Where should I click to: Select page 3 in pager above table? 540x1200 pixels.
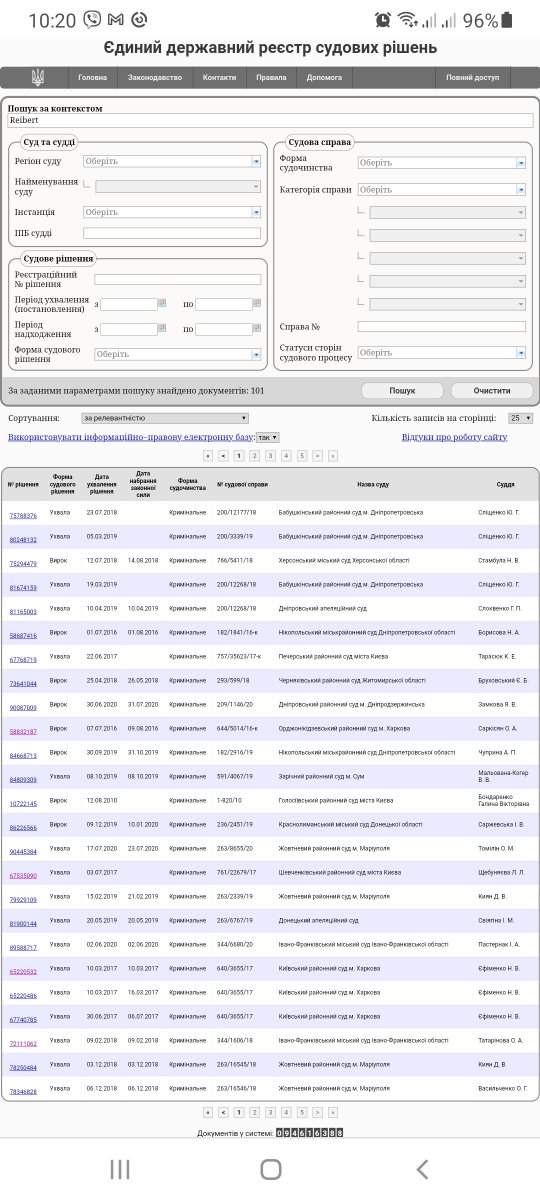pyautogui.click(x=270, y=455)
